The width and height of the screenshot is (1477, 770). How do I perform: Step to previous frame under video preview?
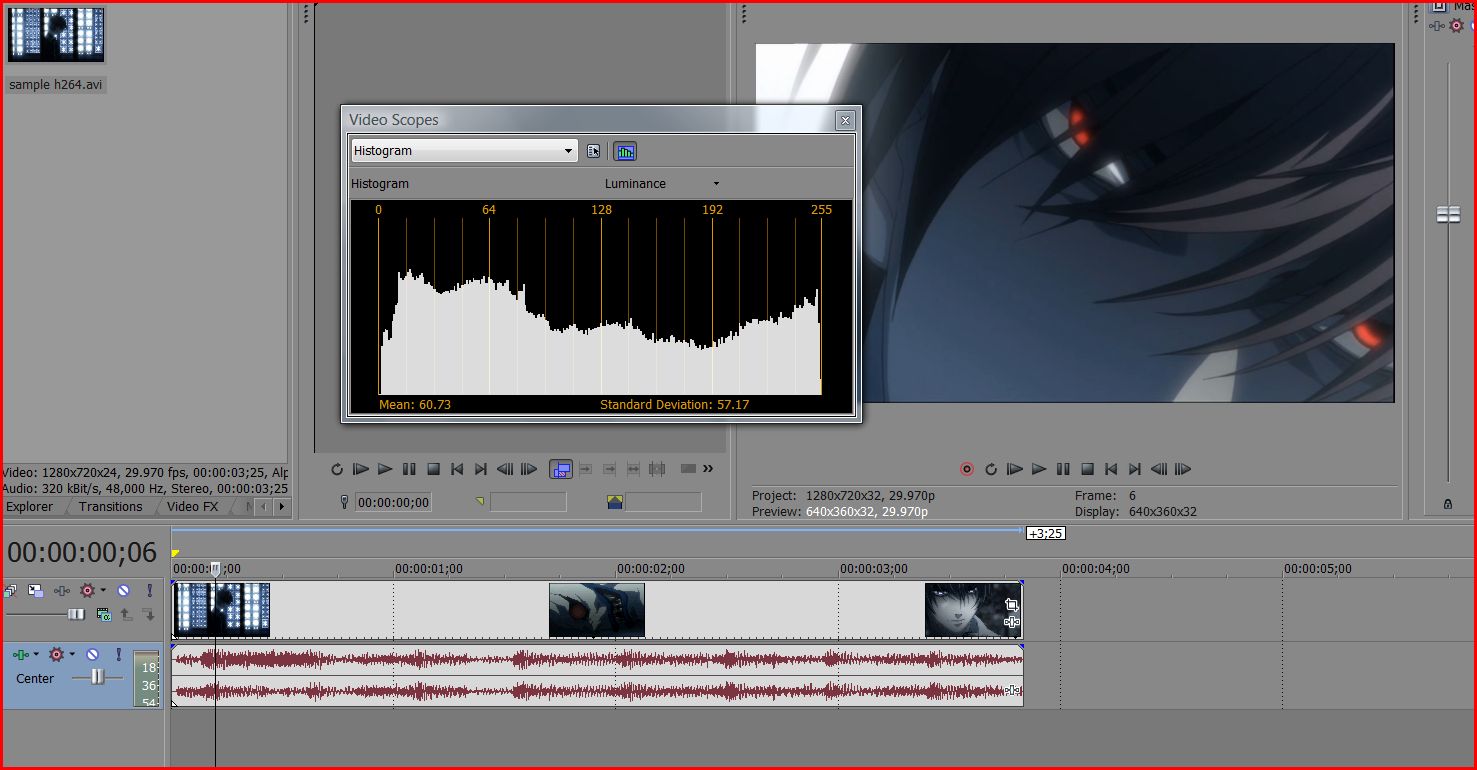[1159, 469]
